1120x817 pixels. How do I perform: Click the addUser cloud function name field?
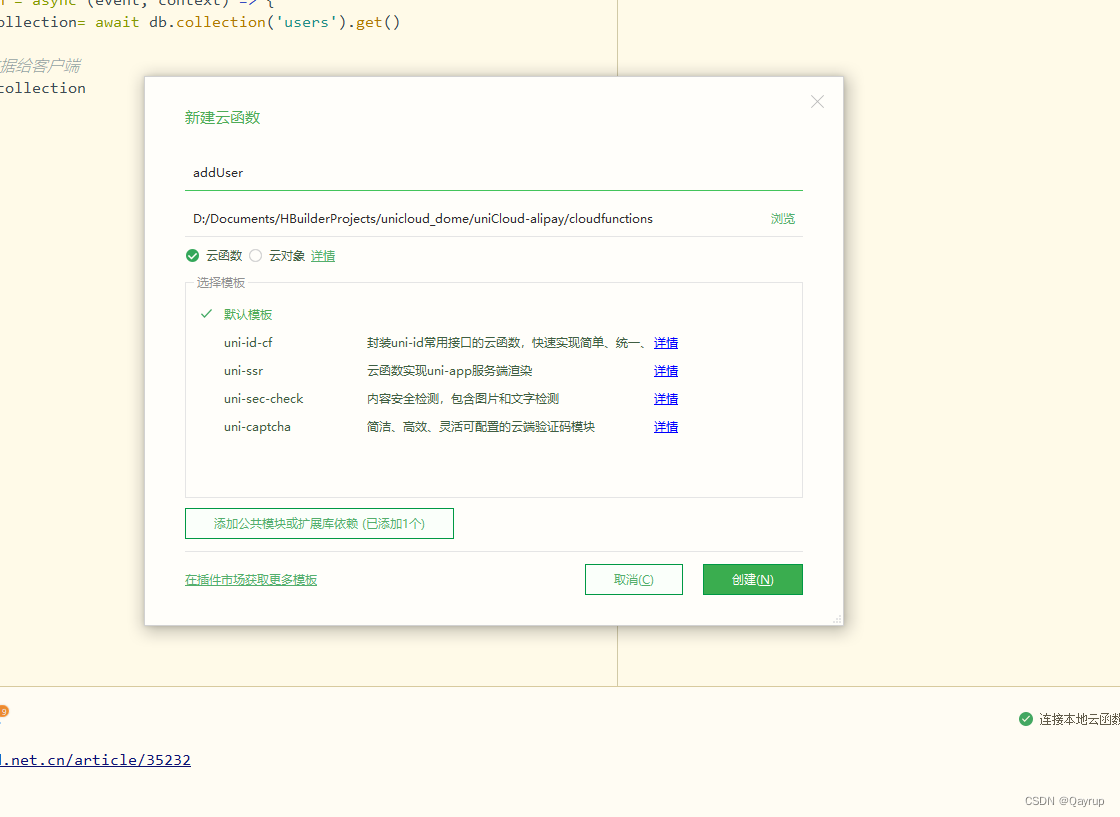point(400,172)
